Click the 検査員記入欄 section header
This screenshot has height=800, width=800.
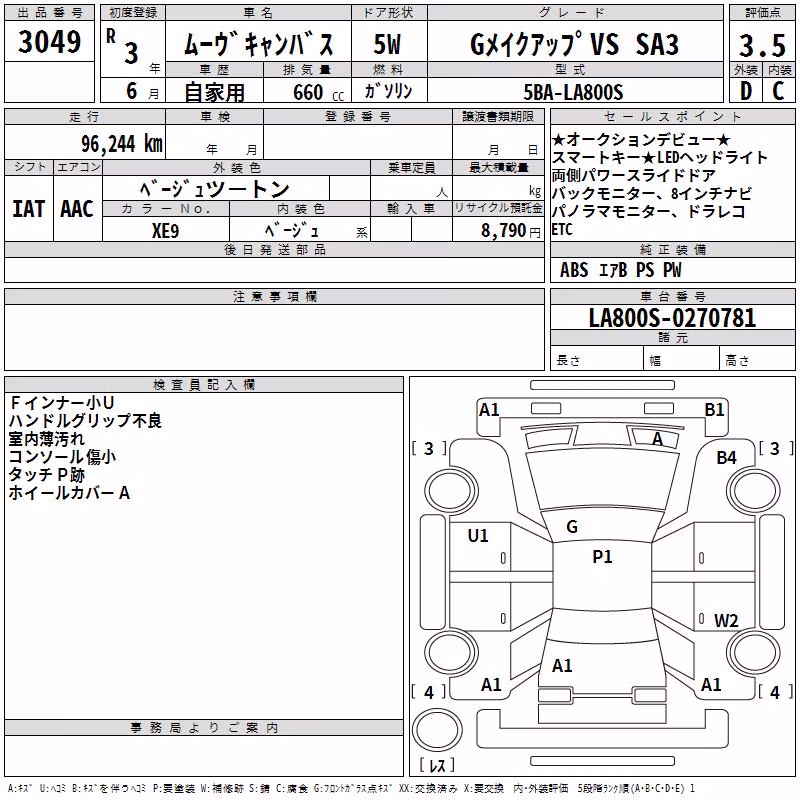click(204, 385)
